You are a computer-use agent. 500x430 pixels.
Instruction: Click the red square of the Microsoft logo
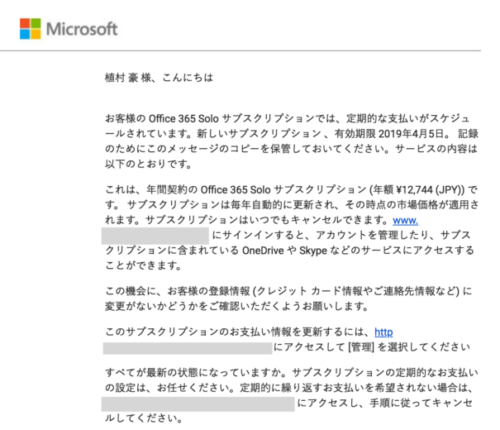click(25, 23)
